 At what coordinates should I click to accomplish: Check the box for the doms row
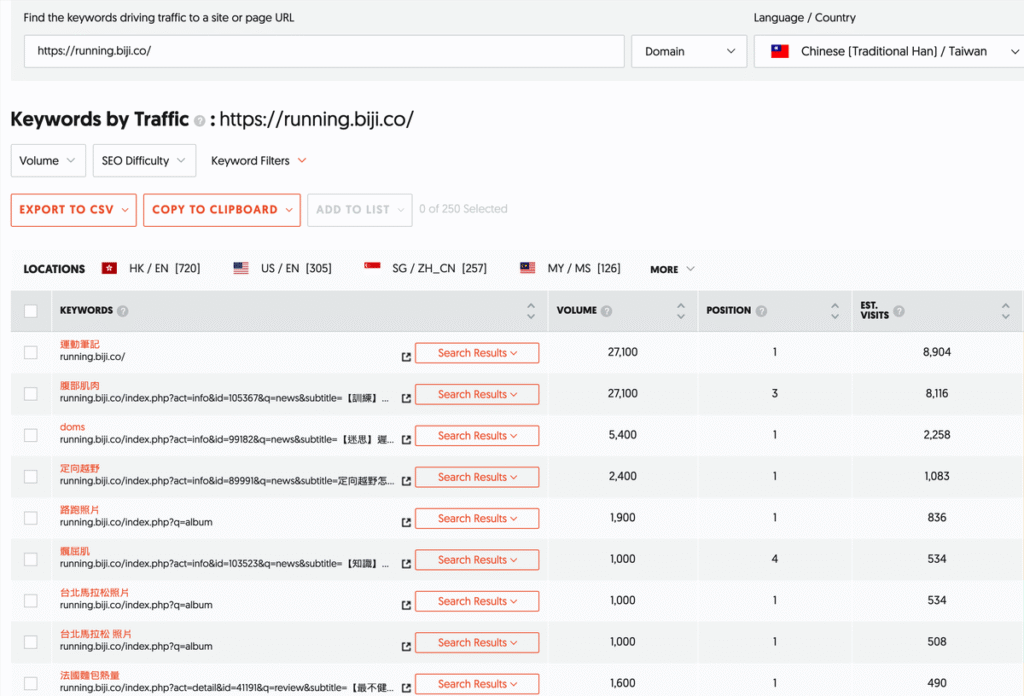click(31, 435)
